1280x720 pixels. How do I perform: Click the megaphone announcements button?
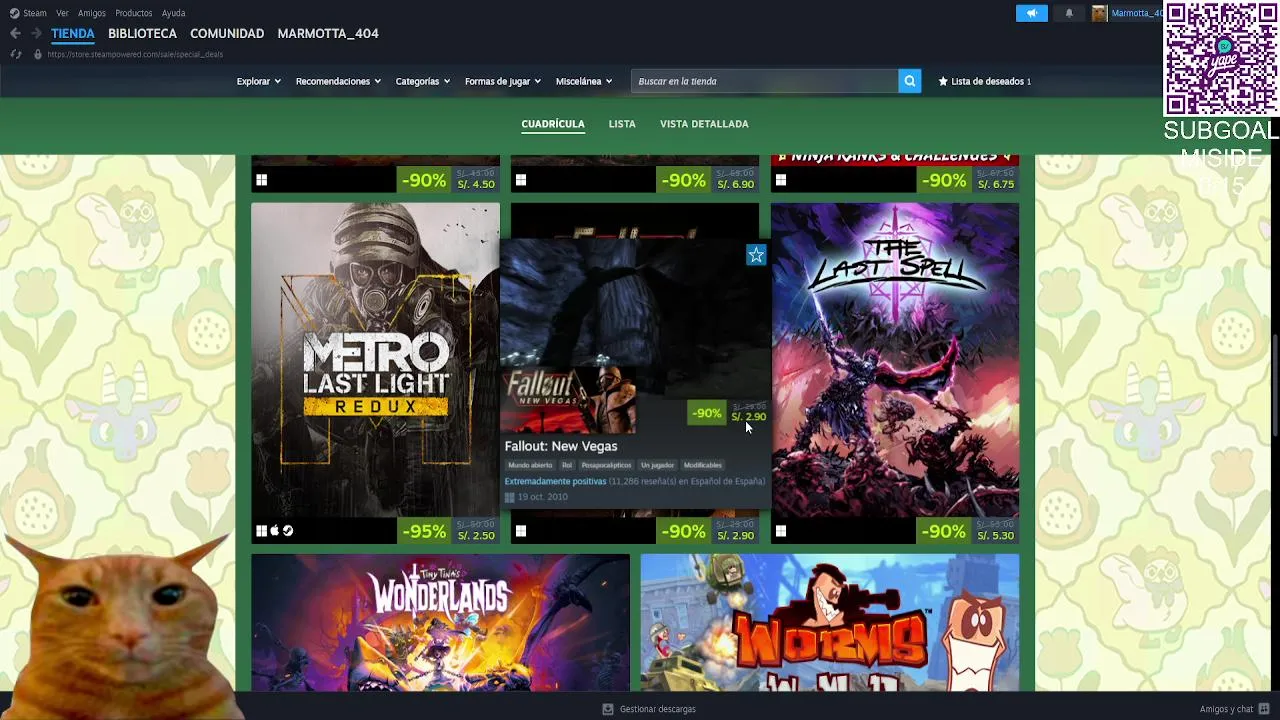(1032, 13)
